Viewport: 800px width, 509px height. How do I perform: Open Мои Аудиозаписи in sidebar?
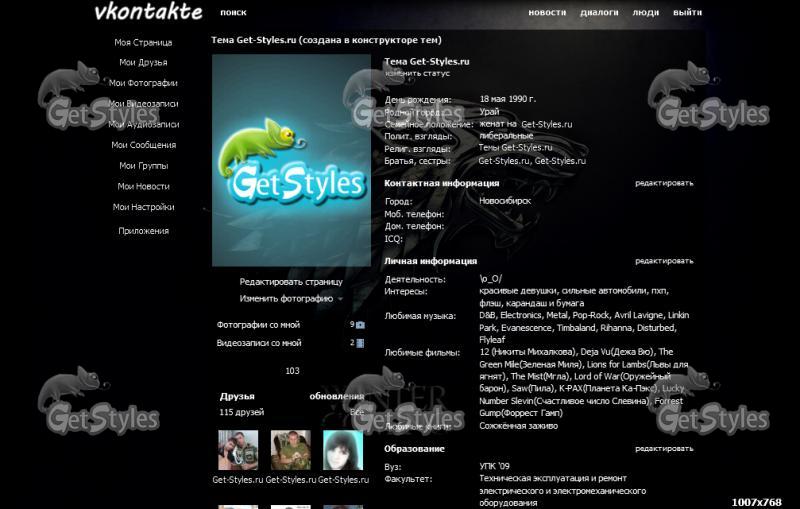coord(143,124)
